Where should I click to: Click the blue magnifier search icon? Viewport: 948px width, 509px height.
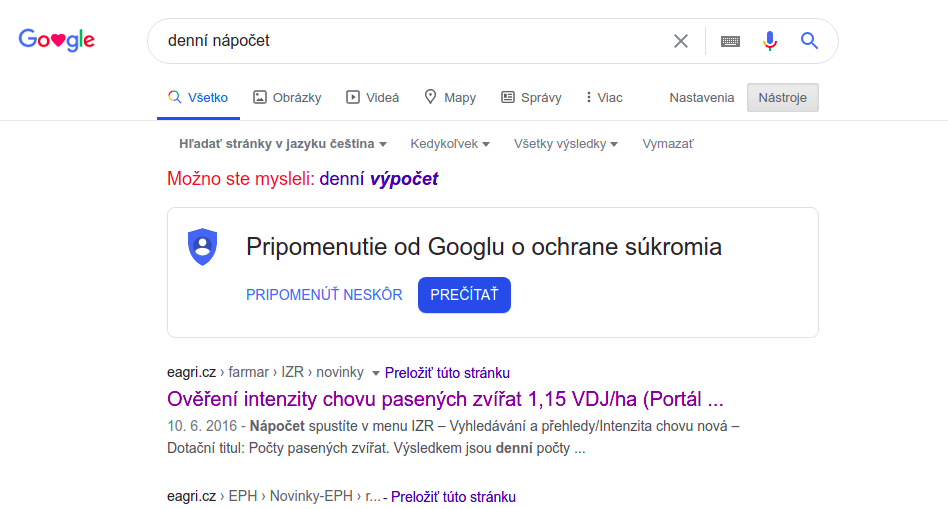810,41
